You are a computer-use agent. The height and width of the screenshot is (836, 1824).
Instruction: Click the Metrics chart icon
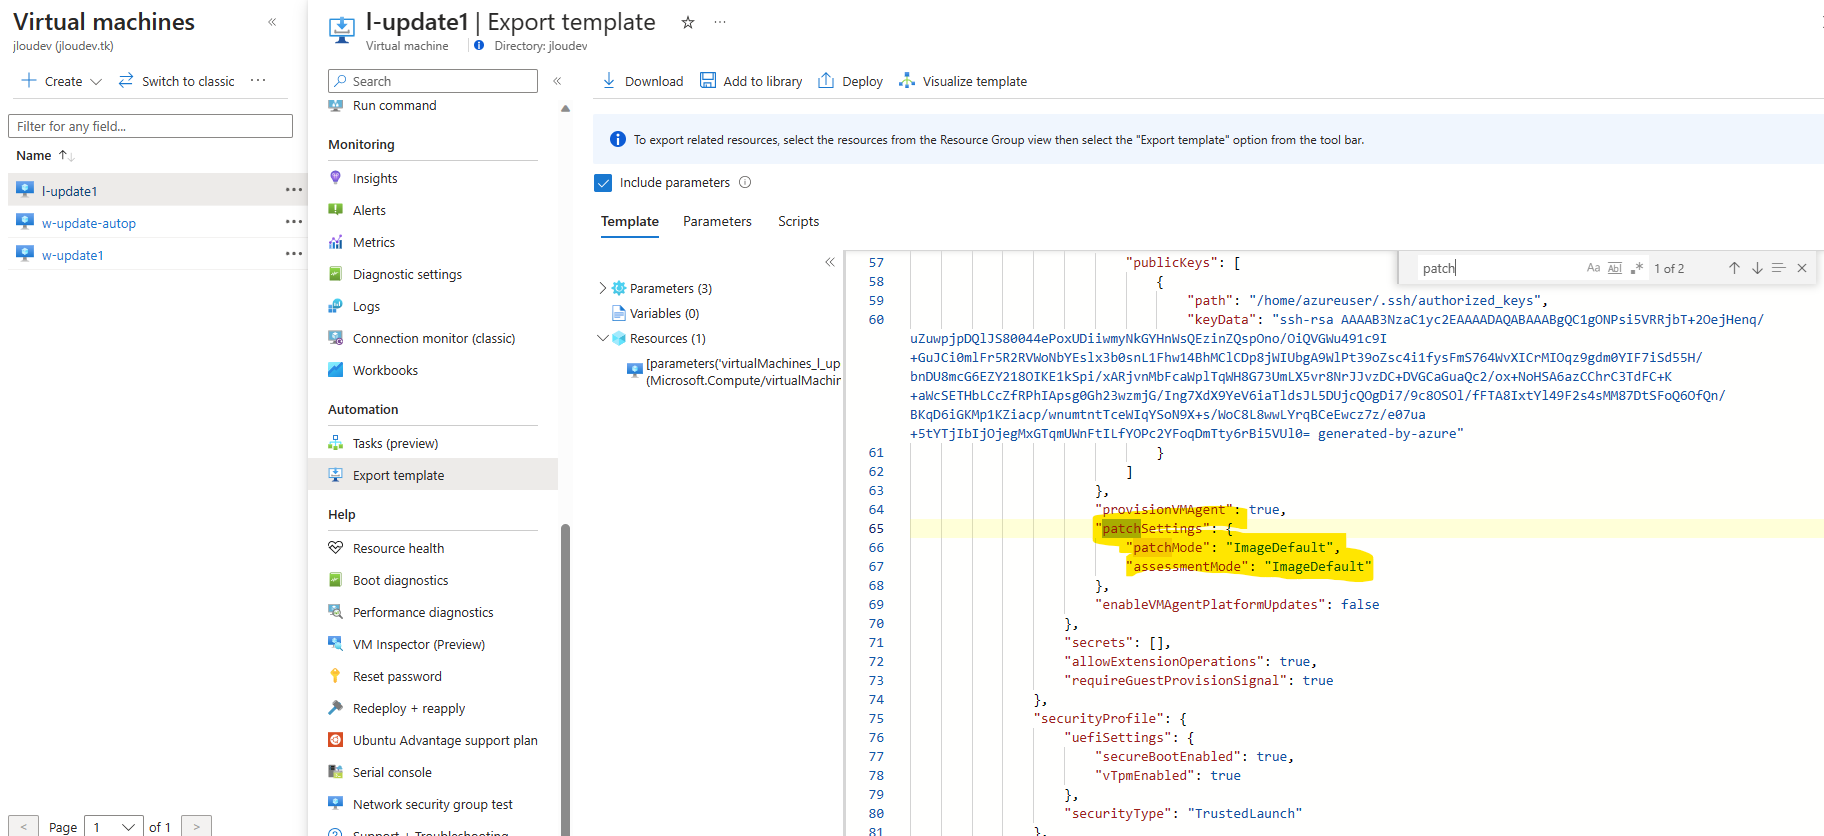pyautogui.click(x=336, y=242)
